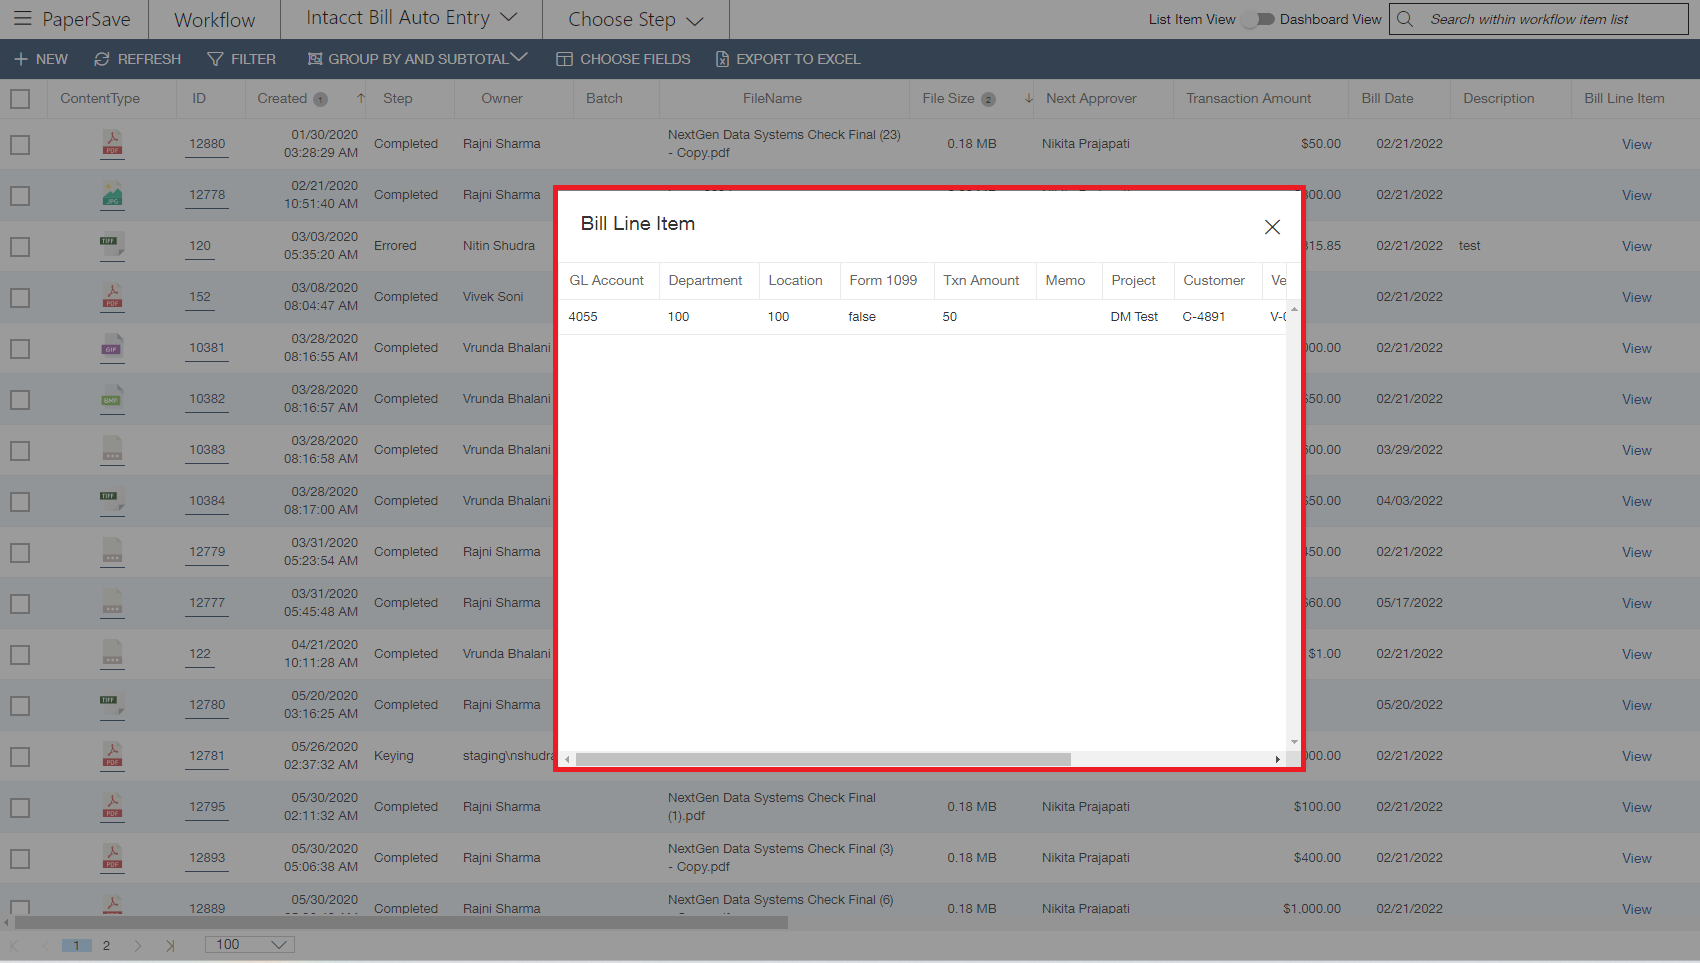
Task: Click the PDF icon for row 152
Action: tap(113, 296)
